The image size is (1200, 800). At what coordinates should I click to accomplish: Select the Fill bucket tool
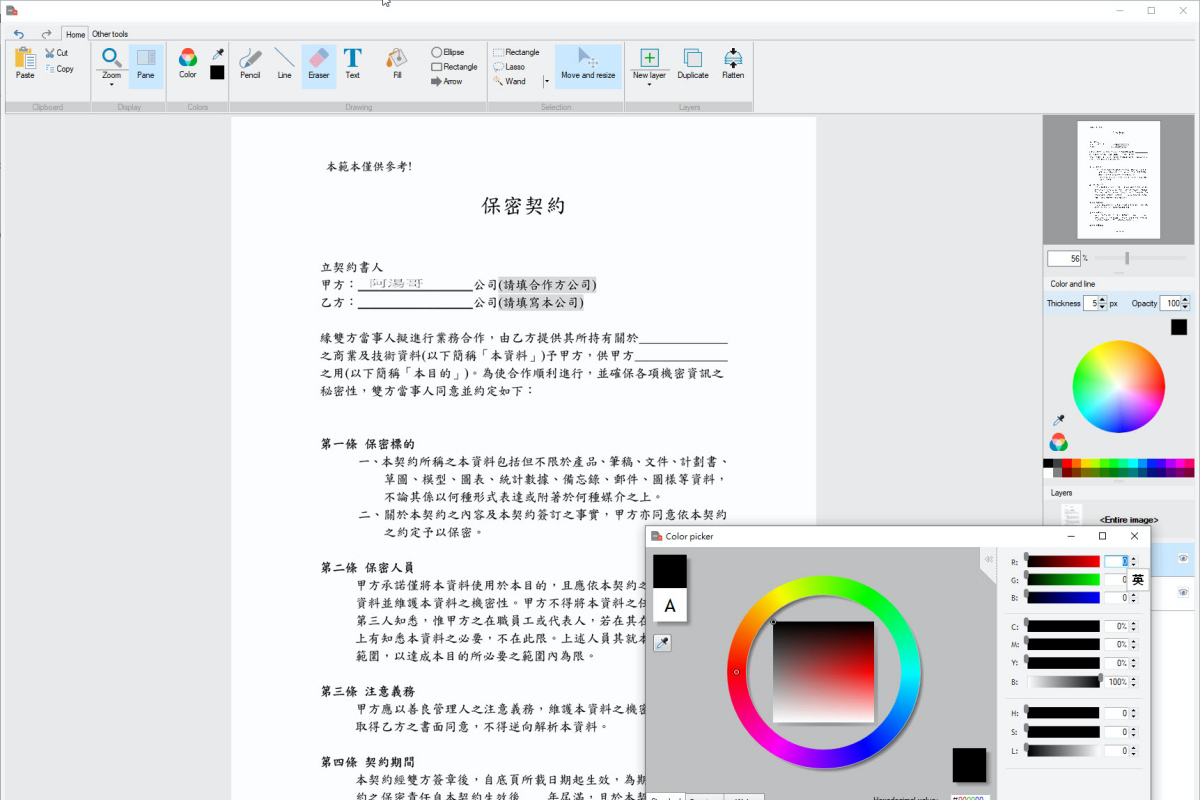[x=397, y=65]
